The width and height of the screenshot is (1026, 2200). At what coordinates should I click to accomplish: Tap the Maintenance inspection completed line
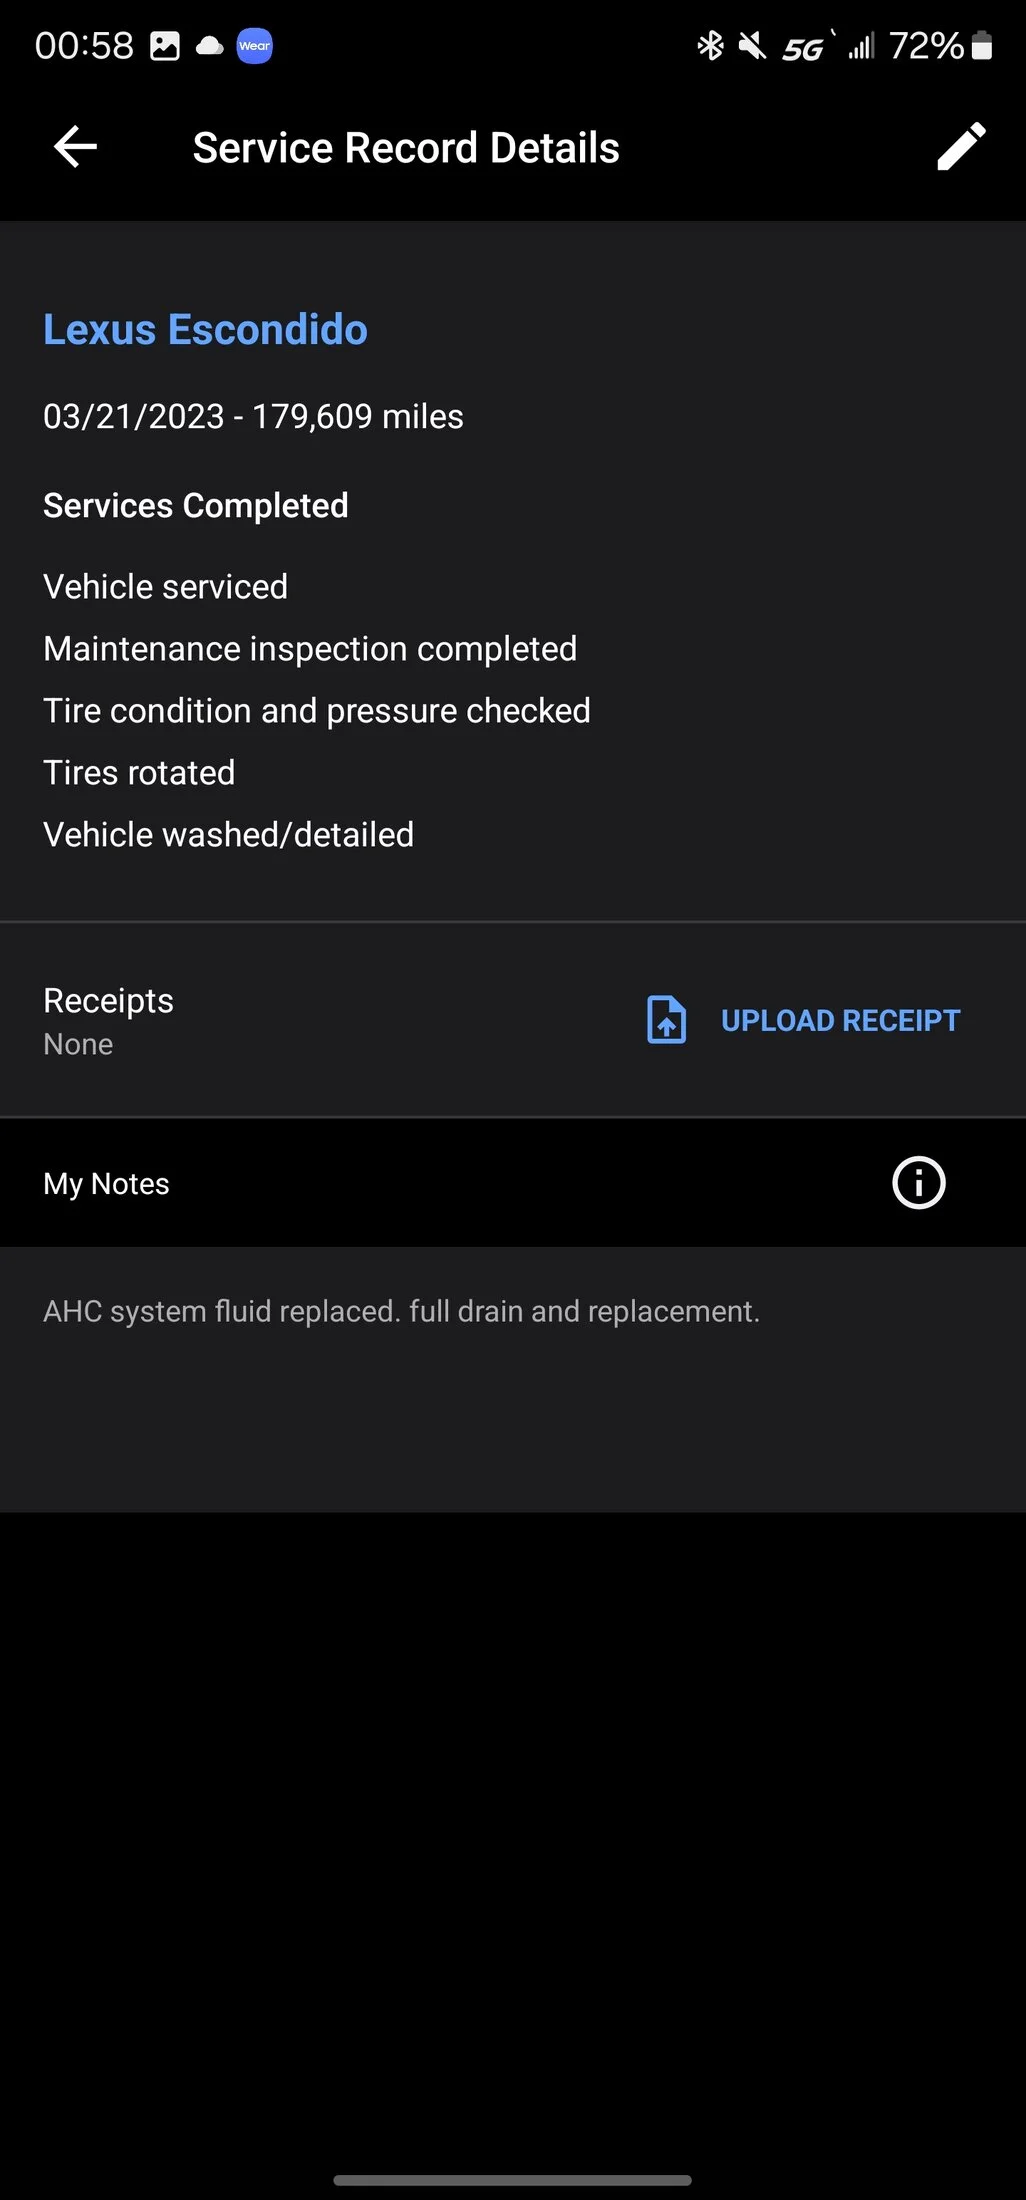click(x=310, y=649)
